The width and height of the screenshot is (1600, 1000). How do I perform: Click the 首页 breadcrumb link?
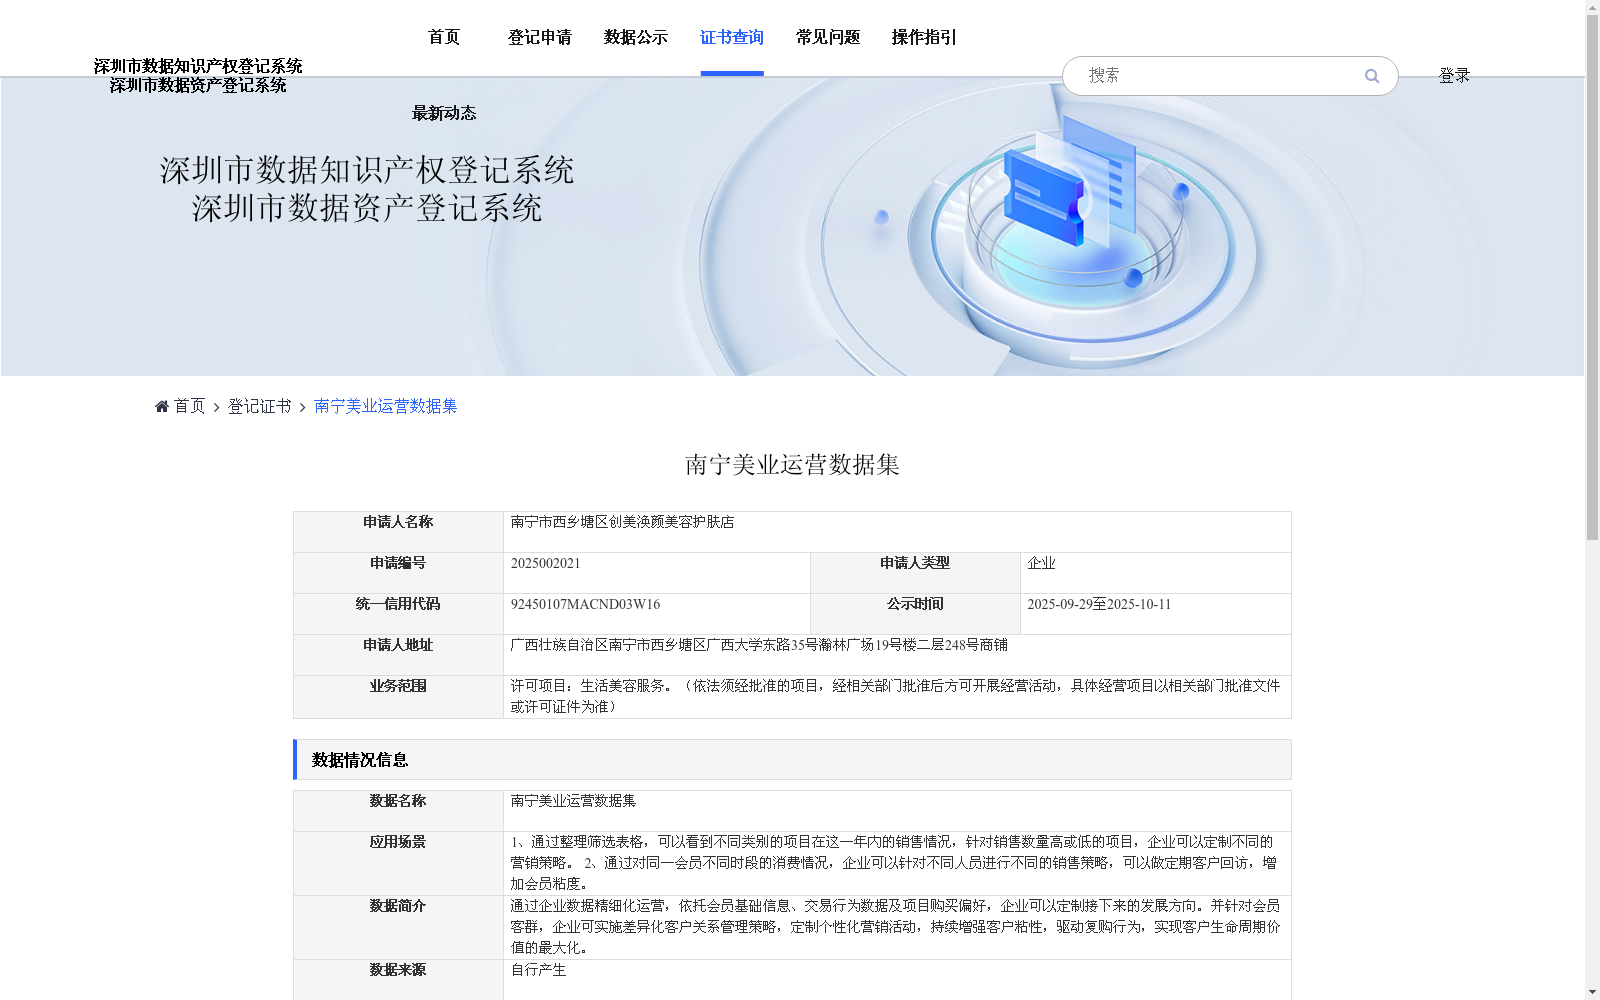189,406
